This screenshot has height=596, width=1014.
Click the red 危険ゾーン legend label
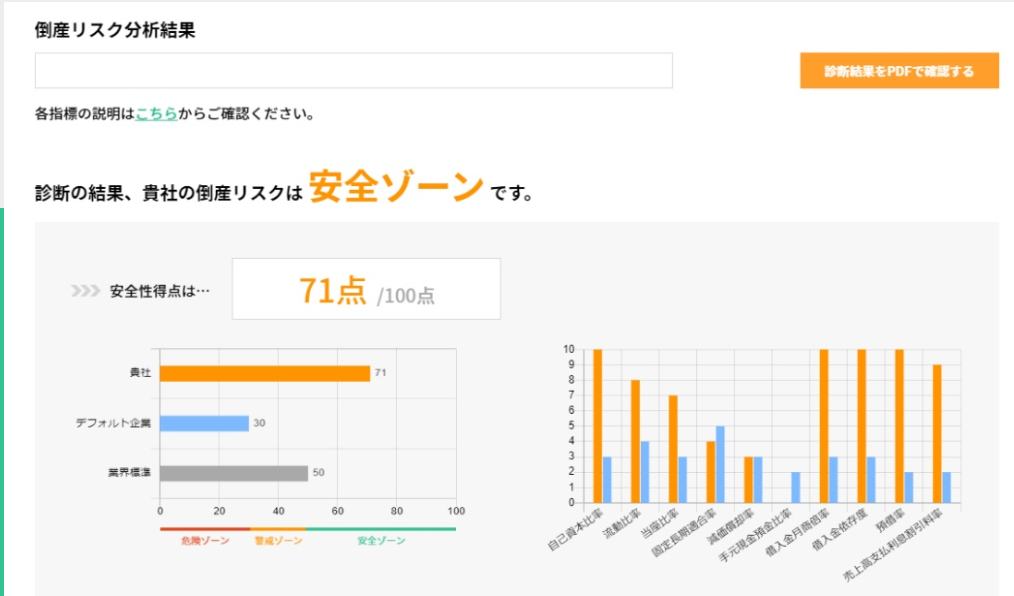point(204,541)
